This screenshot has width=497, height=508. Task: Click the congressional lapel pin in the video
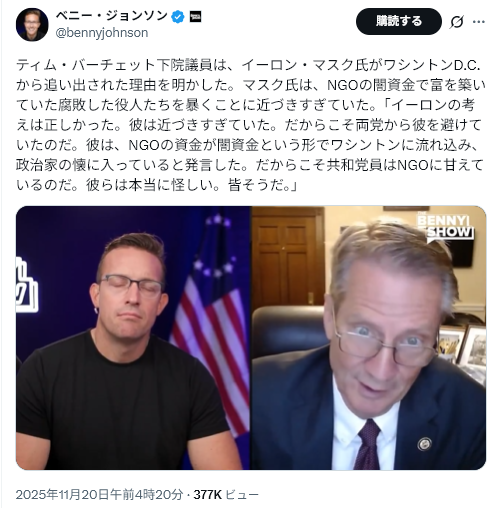(424, 444)
